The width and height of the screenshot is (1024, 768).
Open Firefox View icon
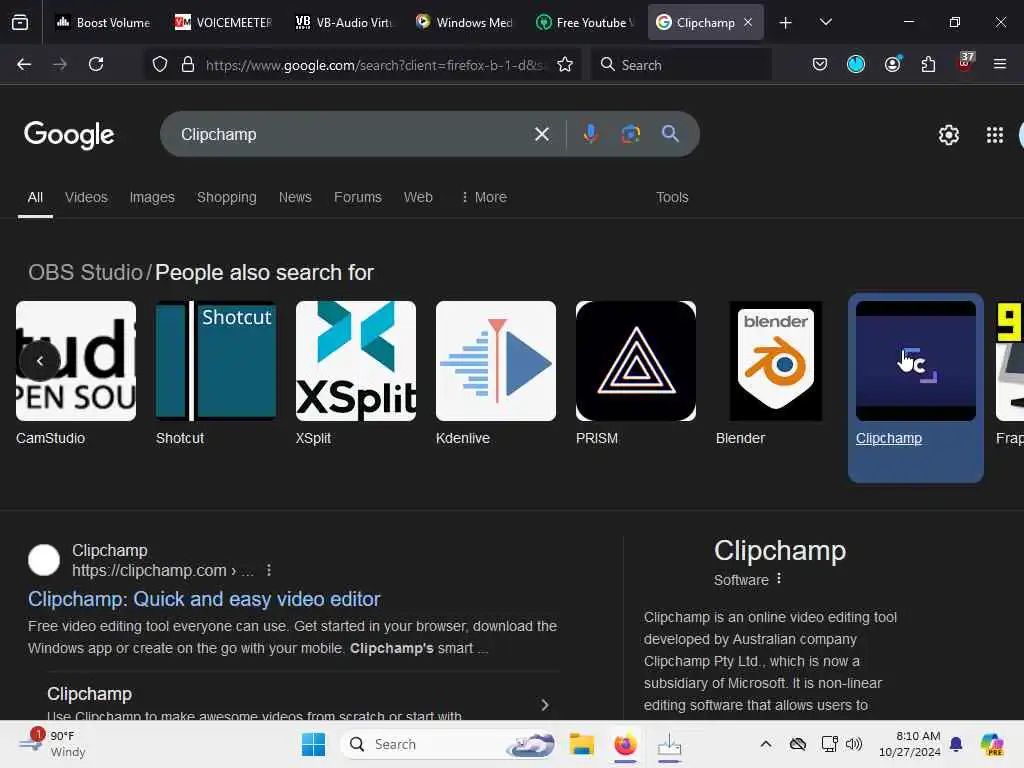(20, 22)
